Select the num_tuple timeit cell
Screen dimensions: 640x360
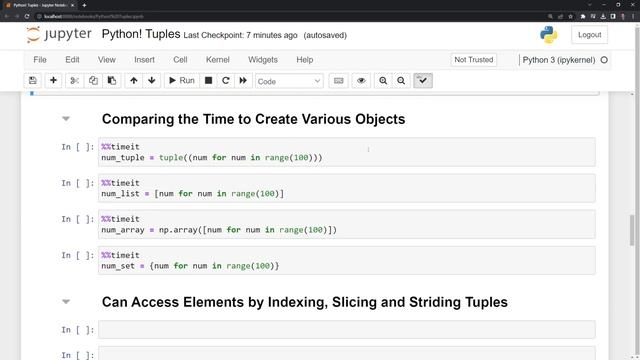(347, 152)
